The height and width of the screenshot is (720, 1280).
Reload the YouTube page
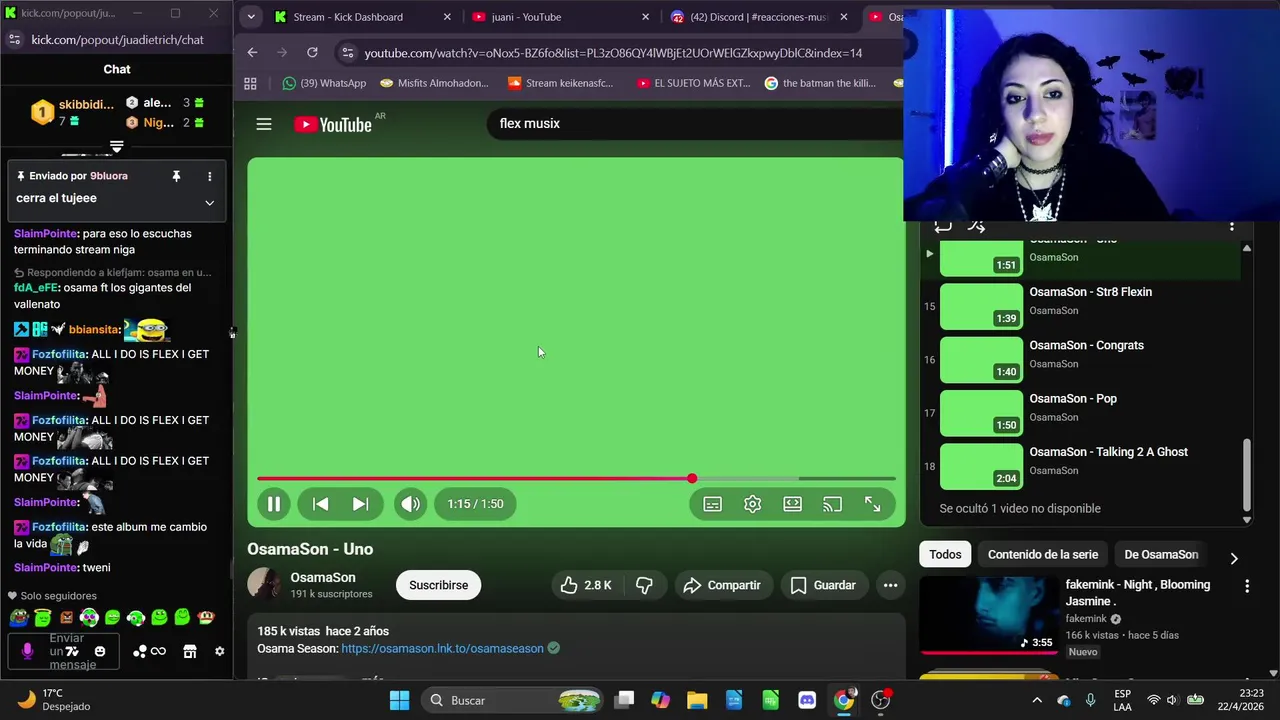(312, 53)
